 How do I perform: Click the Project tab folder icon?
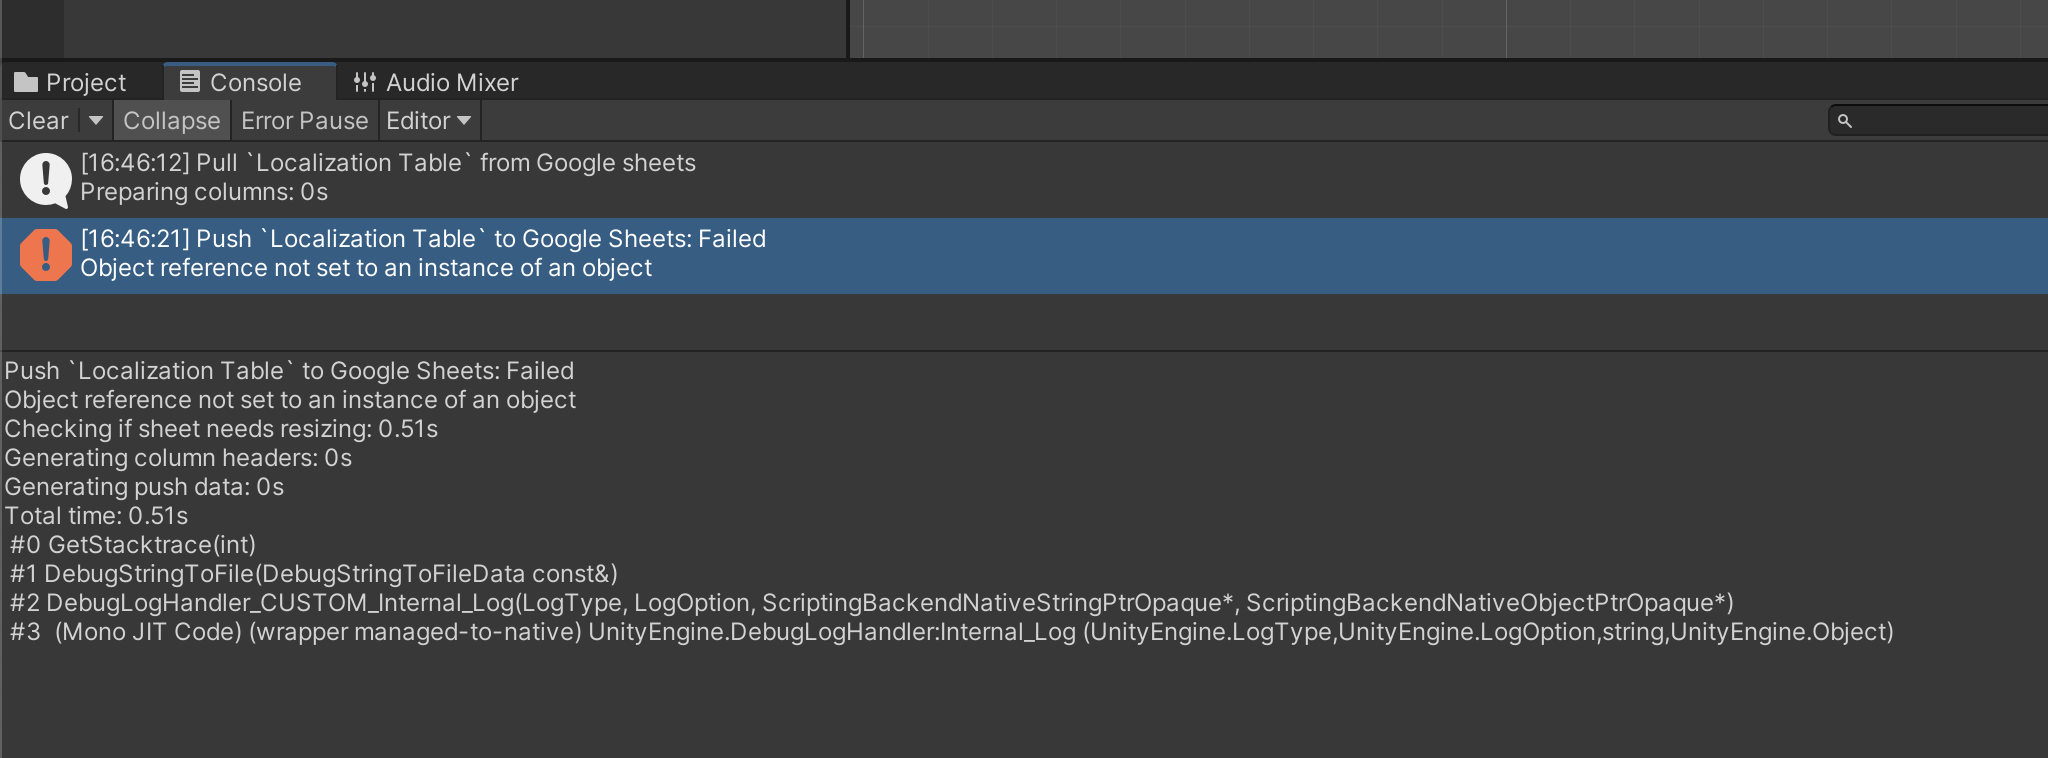coord(26,82)
